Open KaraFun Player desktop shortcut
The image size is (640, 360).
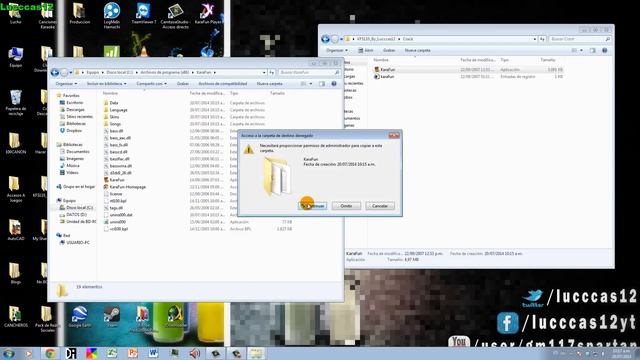pos(208,14)
